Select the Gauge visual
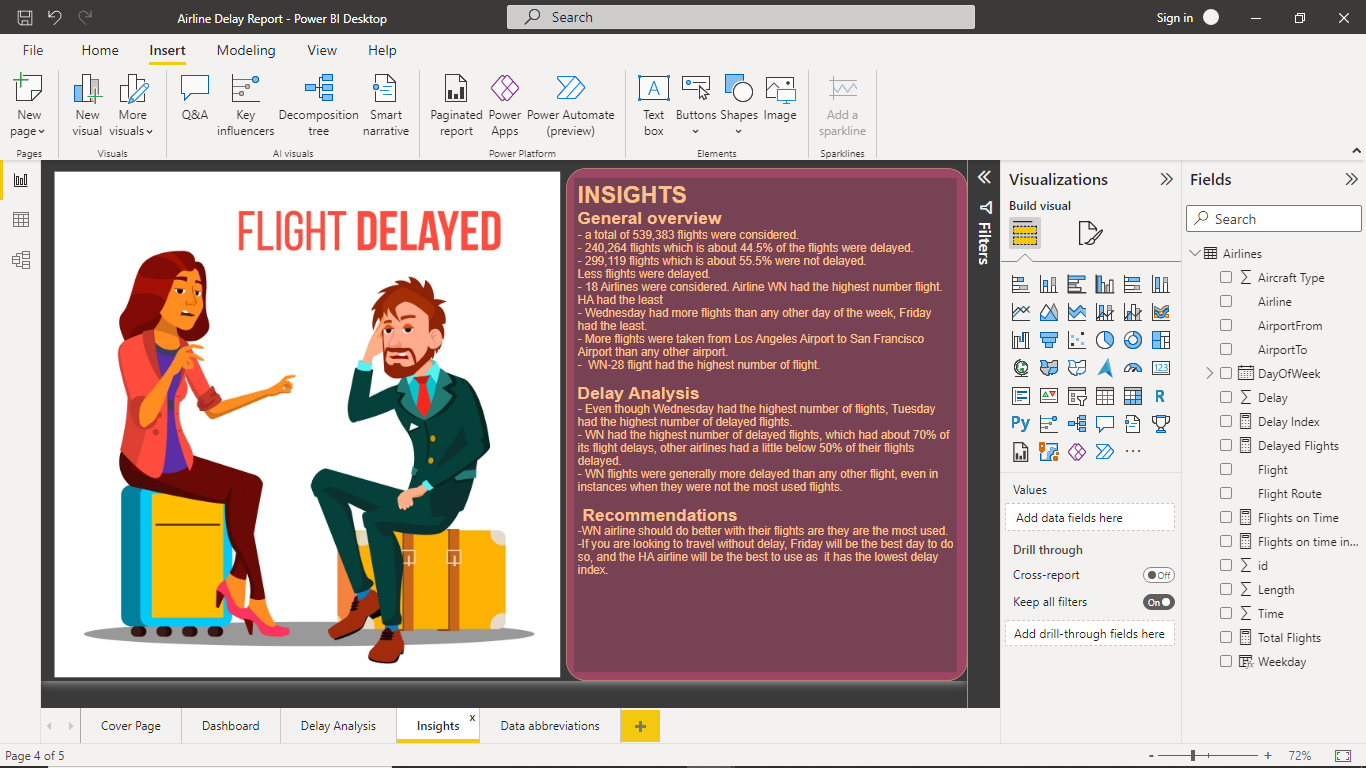Image resolution: width=1366 pixels, height=768 pixels. [1132, 367]
